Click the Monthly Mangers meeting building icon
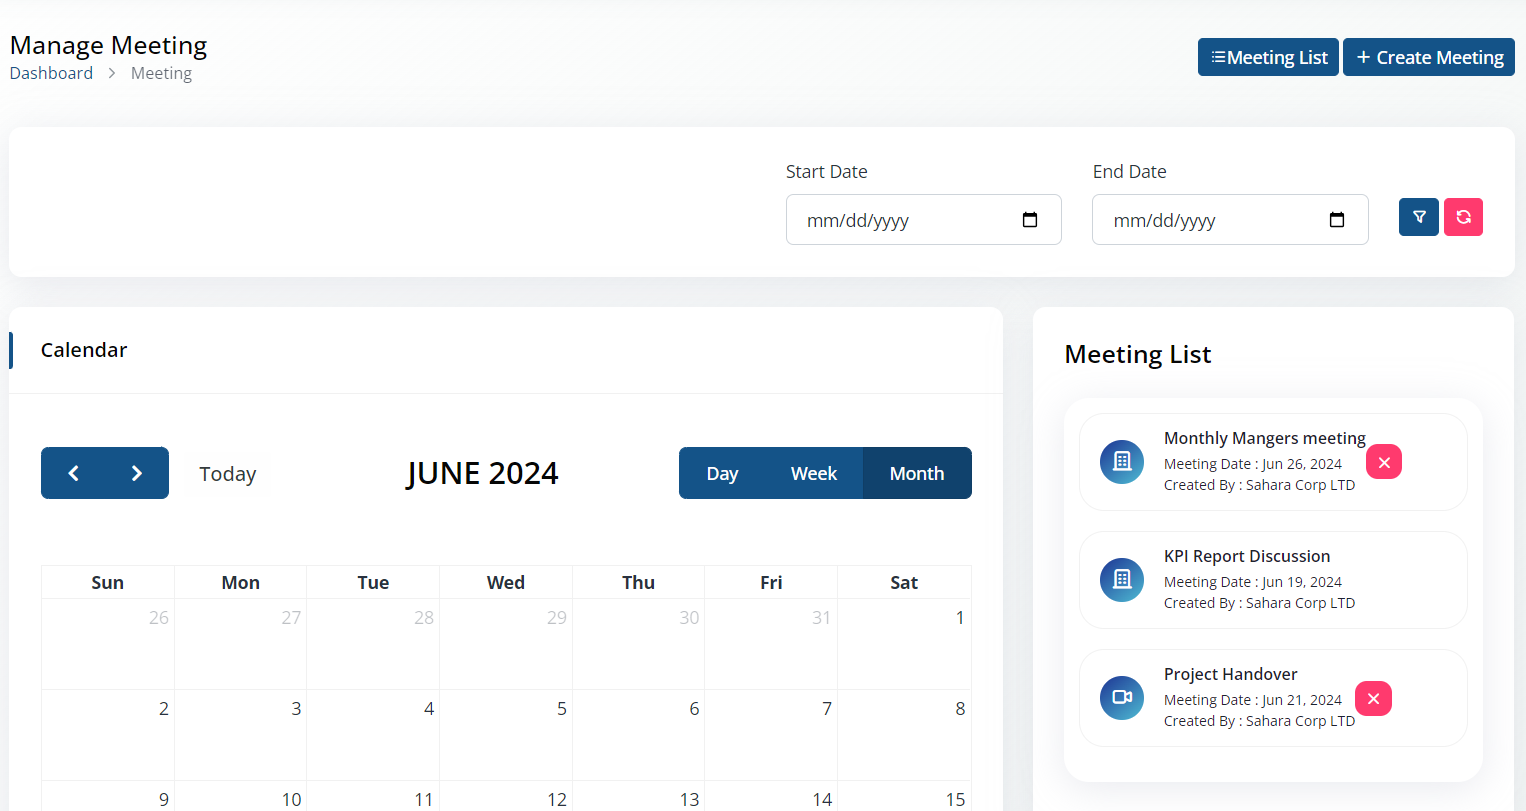Image resolution: width=1526 pixels, height=811 pixels. 1122,462
